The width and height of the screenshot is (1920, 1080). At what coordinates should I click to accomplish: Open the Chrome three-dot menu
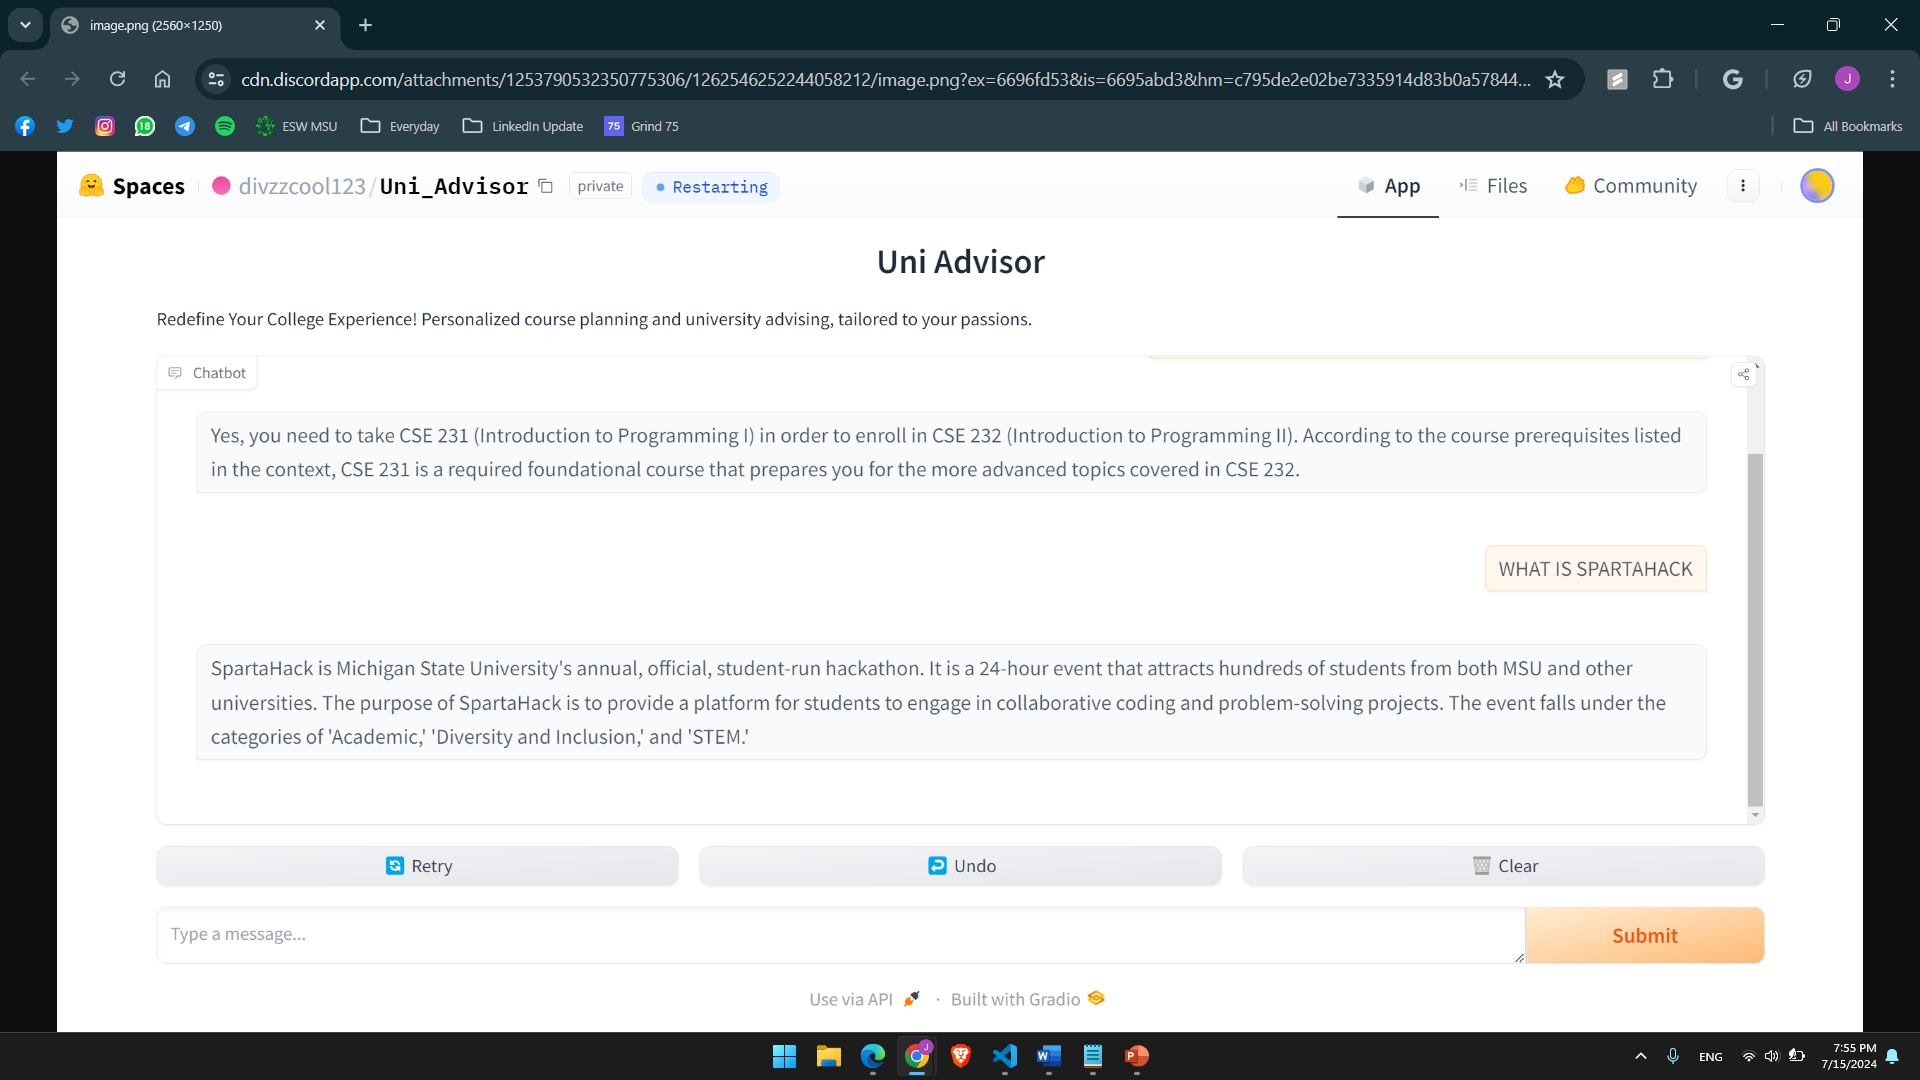pyautogui.click(x=1892, y=79)
